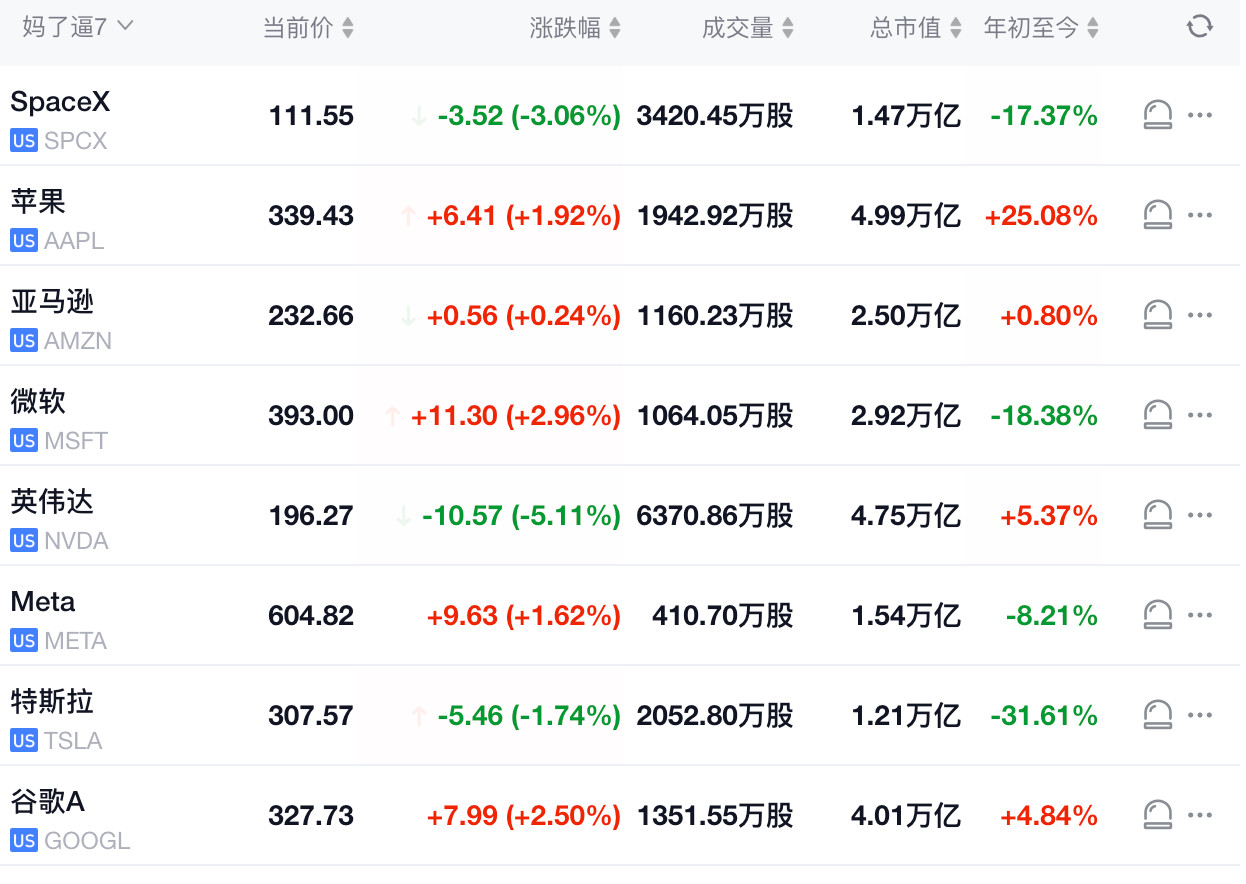Set price alert bell for NVDA
Viewport: 1246px width, 884px height.
pyautogui.click(x=1157, y=516)
